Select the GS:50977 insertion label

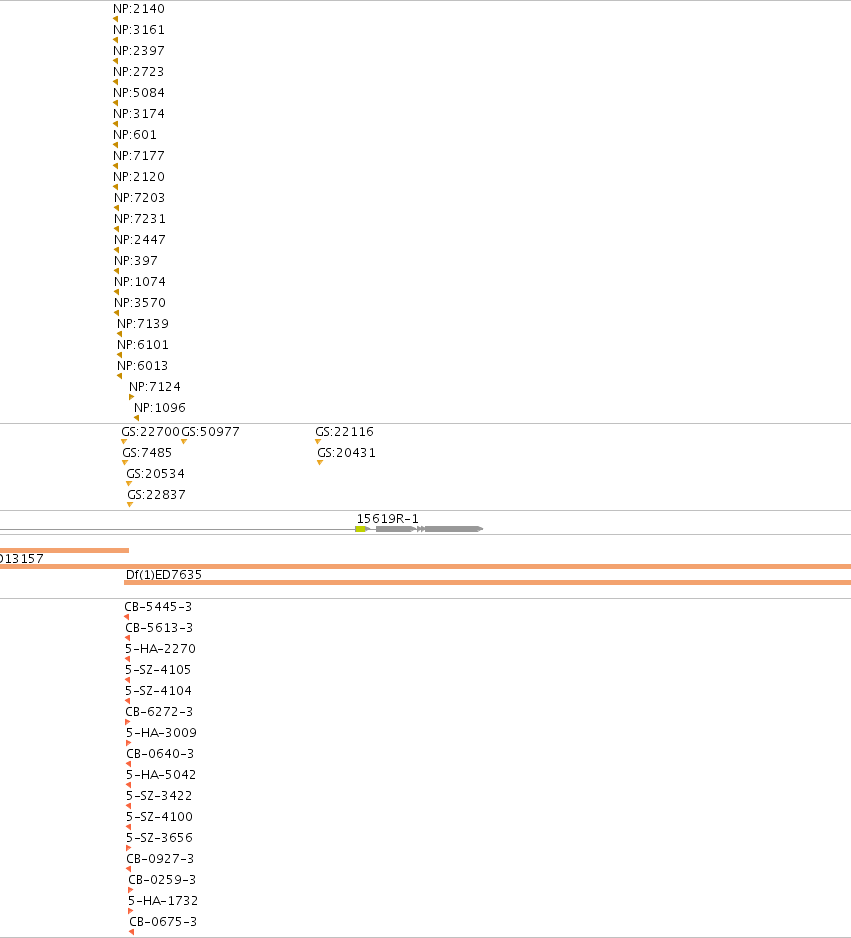[x=211, y=431]
